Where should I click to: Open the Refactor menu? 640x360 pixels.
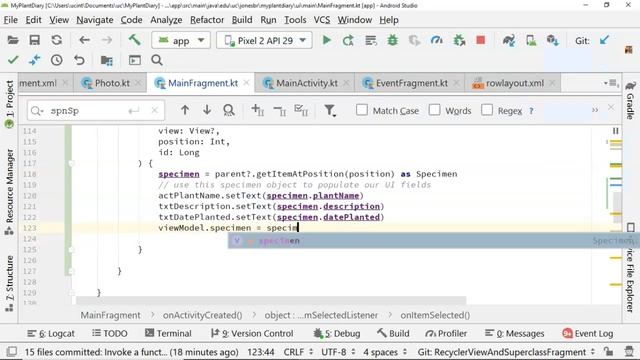[x=207, y=20]
